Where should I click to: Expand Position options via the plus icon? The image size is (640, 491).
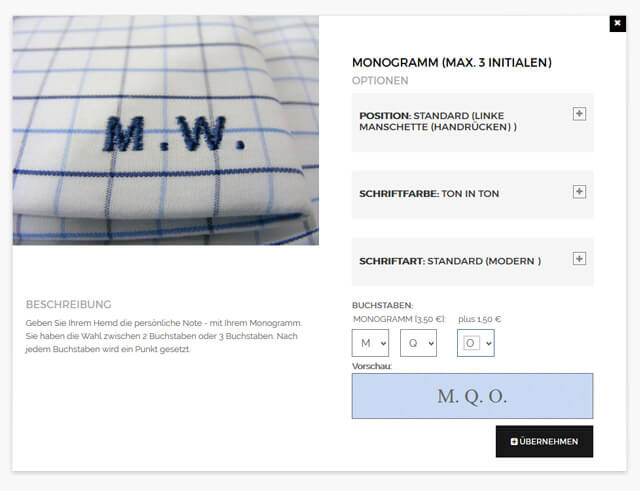pos(579,114)
